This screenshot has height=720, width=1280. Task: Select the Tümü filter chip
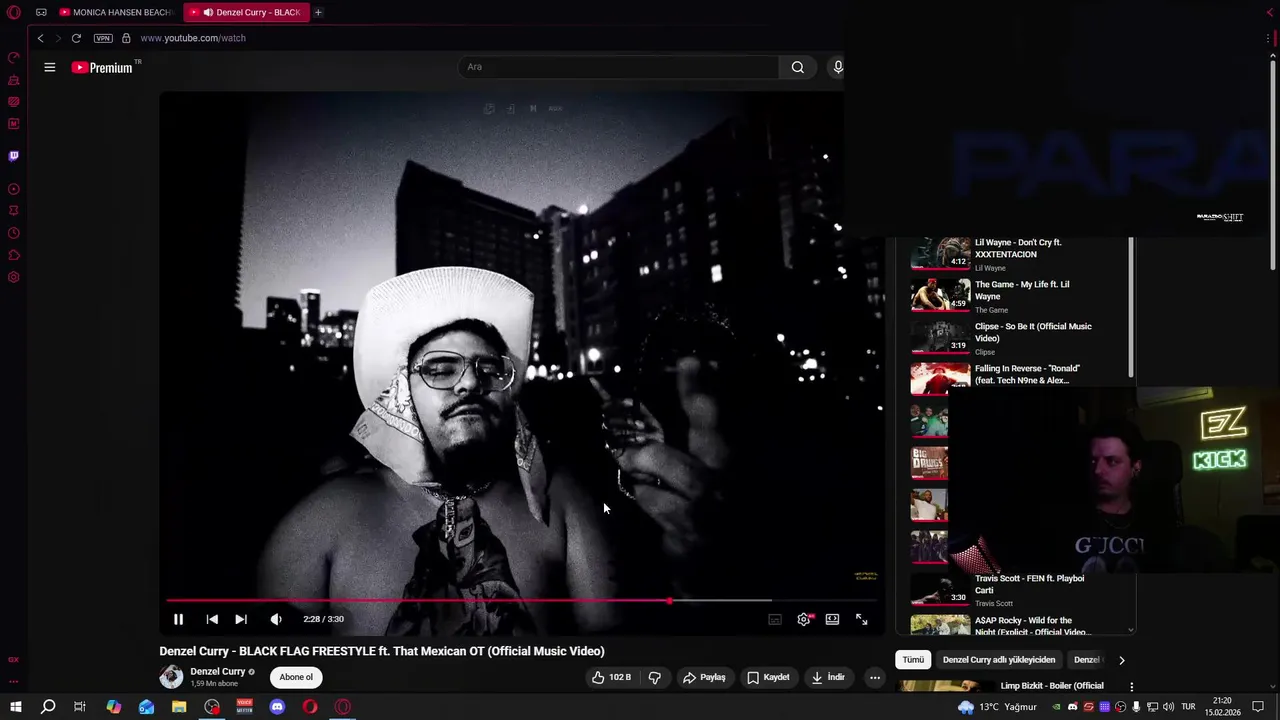(914, 660)
